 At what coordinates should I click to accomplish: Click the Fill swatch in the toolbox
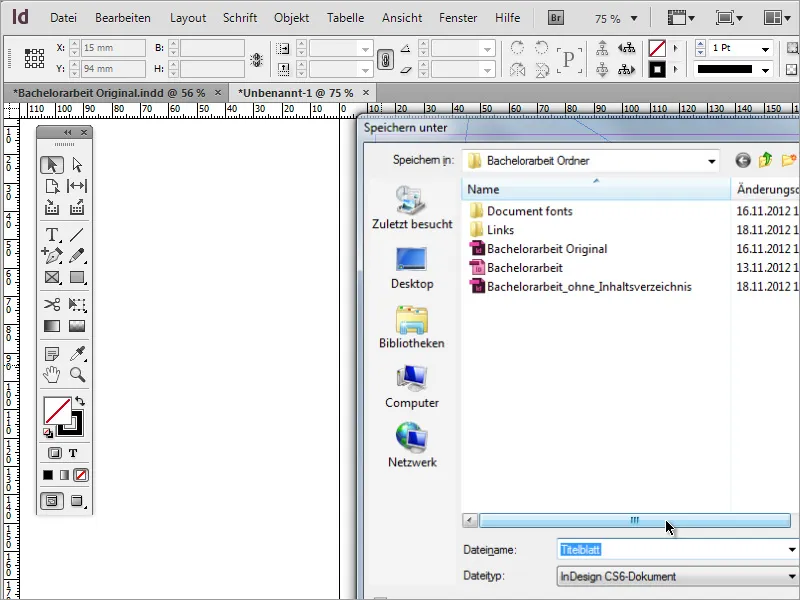tap(58, 411)
